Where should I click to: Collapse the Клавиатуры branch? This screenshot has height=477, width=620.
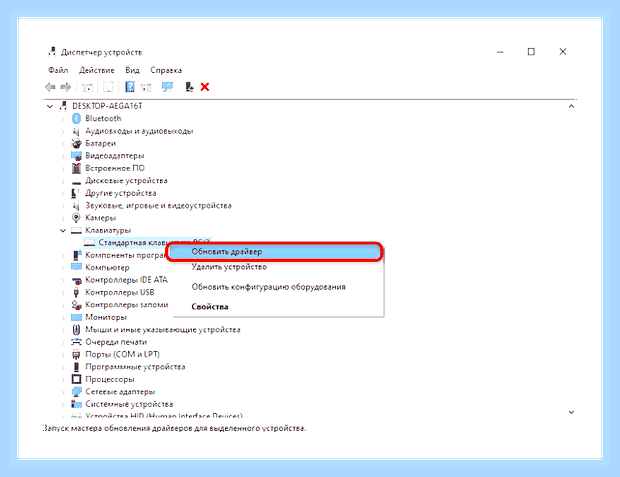coord(63,230)
